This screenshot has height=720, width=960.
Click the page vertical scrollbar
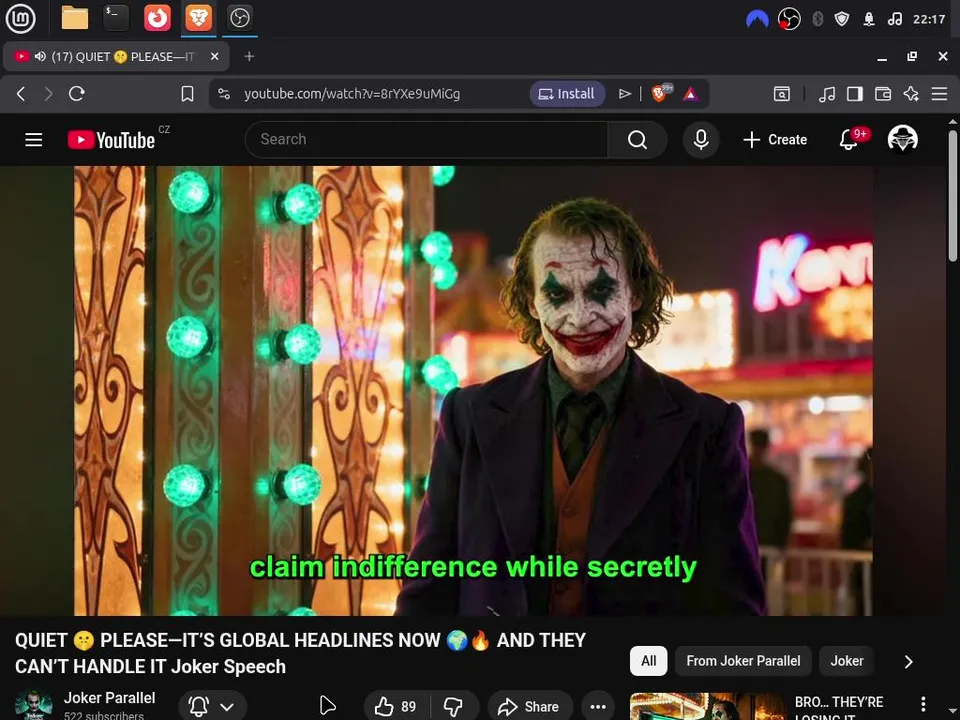click(953, 196)
